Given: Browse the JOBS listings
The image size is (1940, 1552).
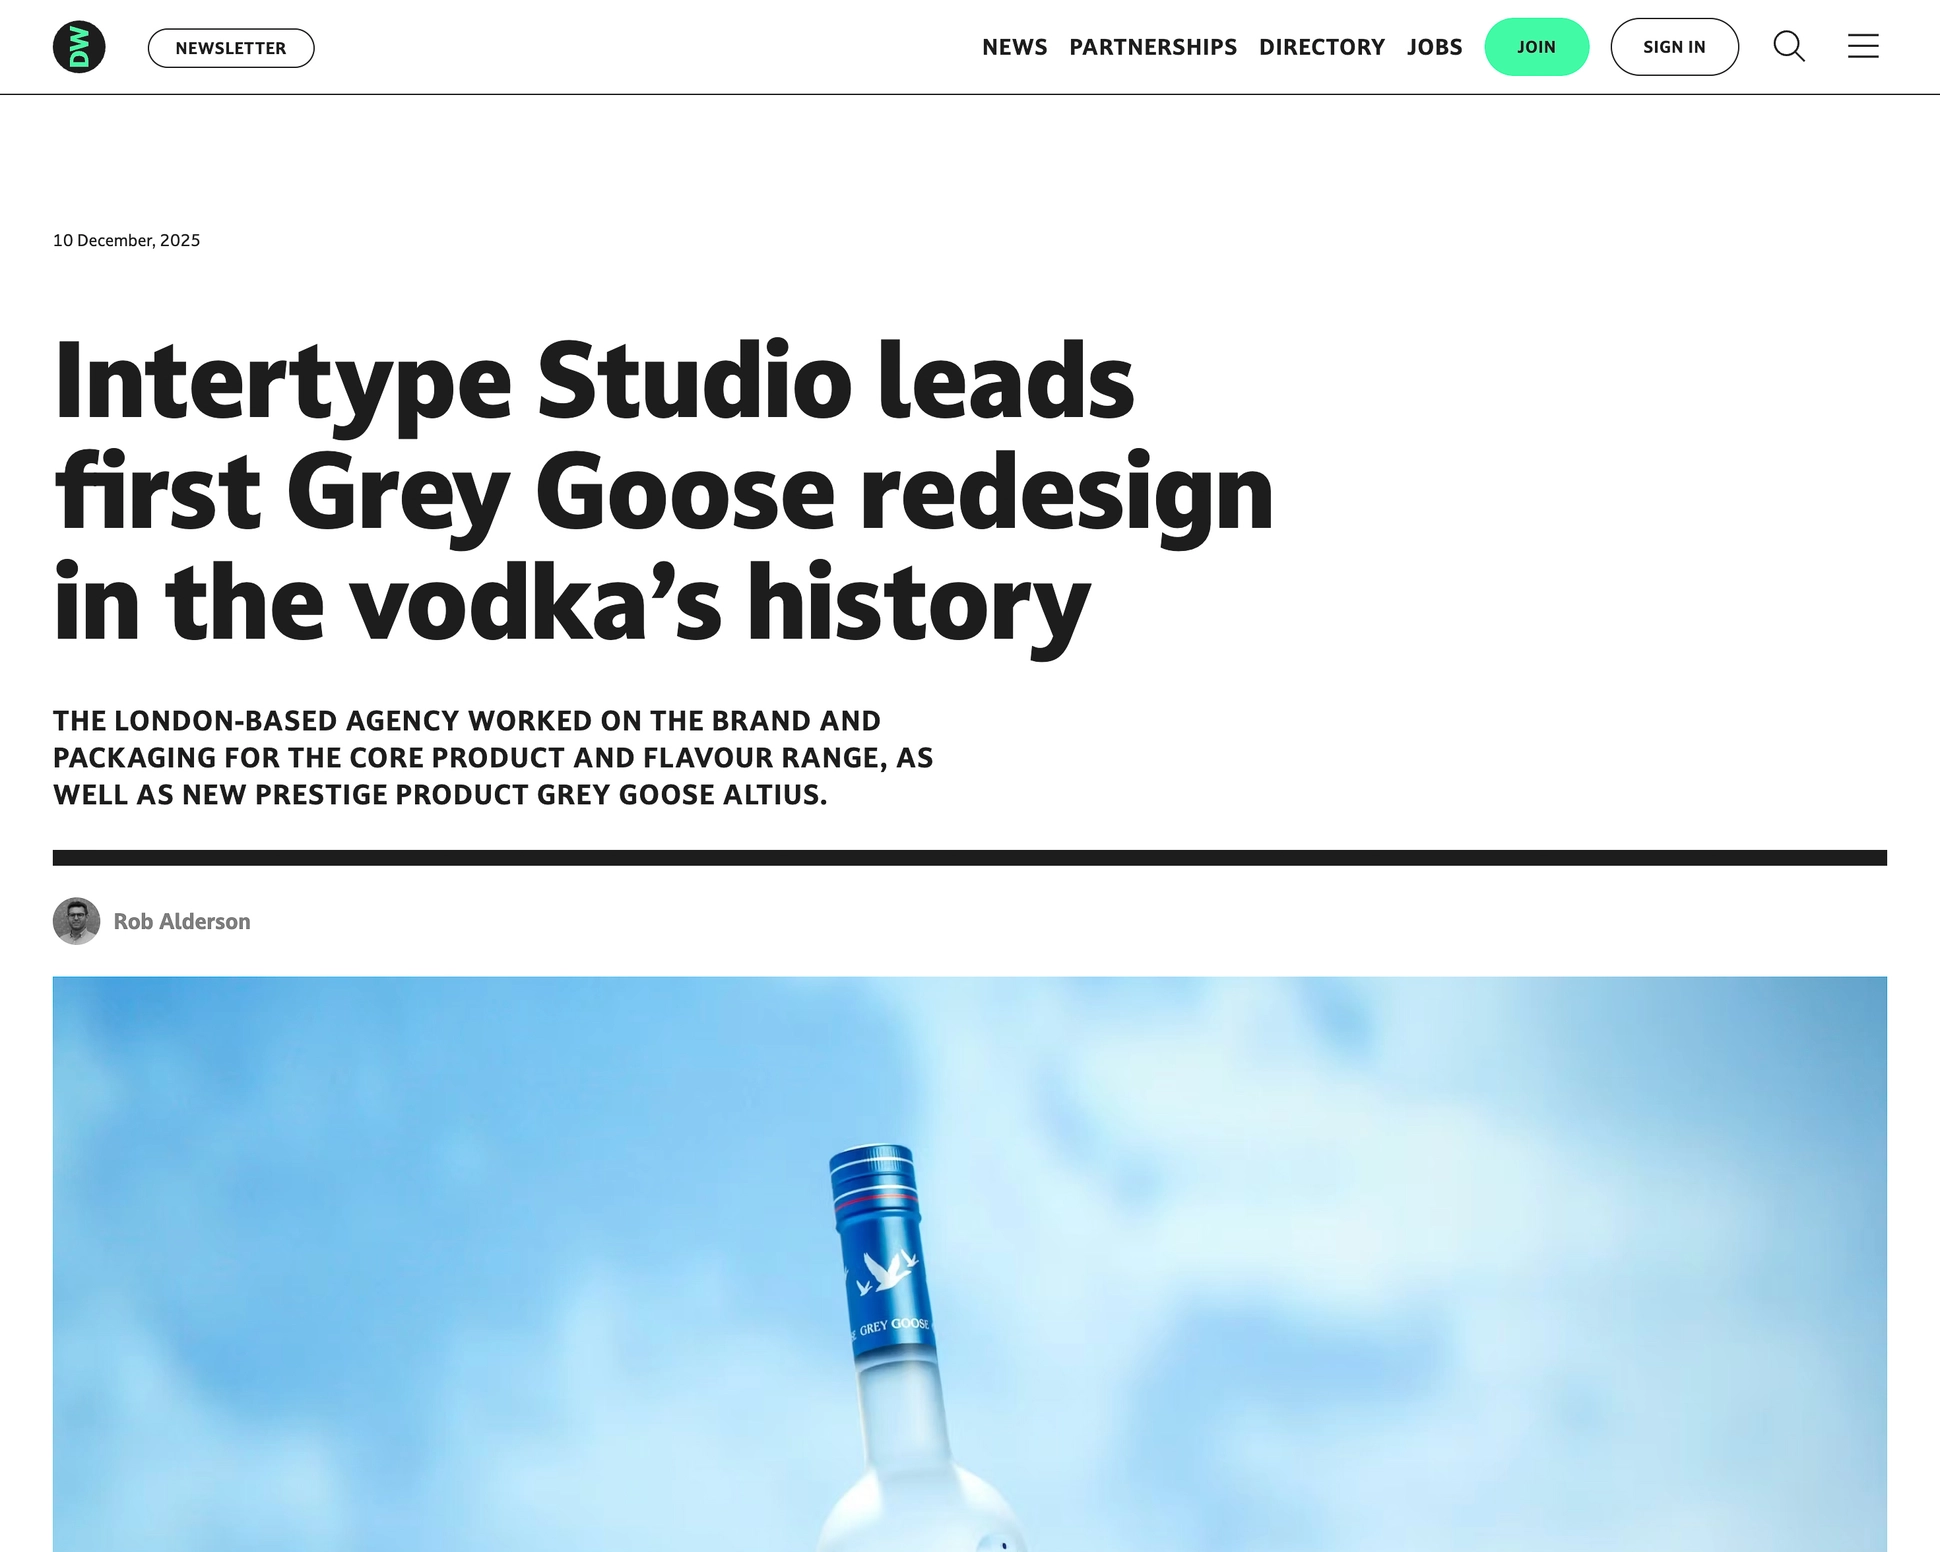Looking at the screenshot, I should point(1435,46).
